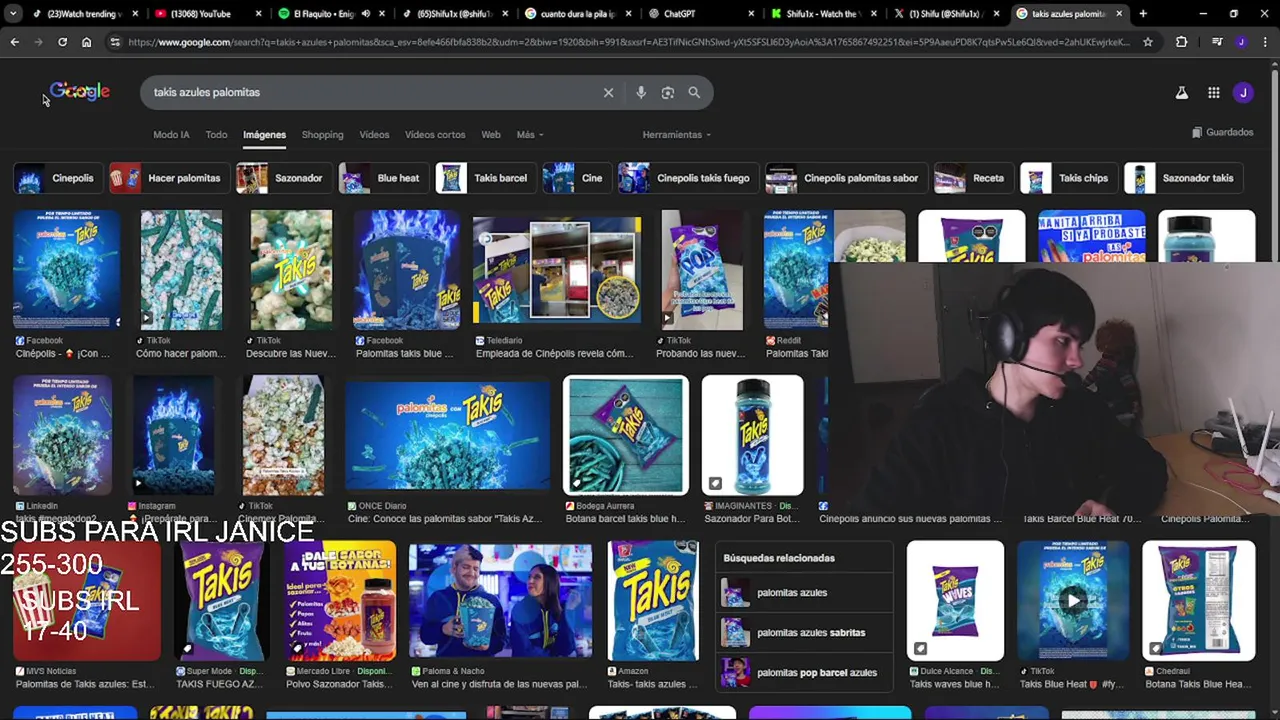
Task: Filter images by Blue heat chip
Action: pyautogui.click(x=382, y=178)
